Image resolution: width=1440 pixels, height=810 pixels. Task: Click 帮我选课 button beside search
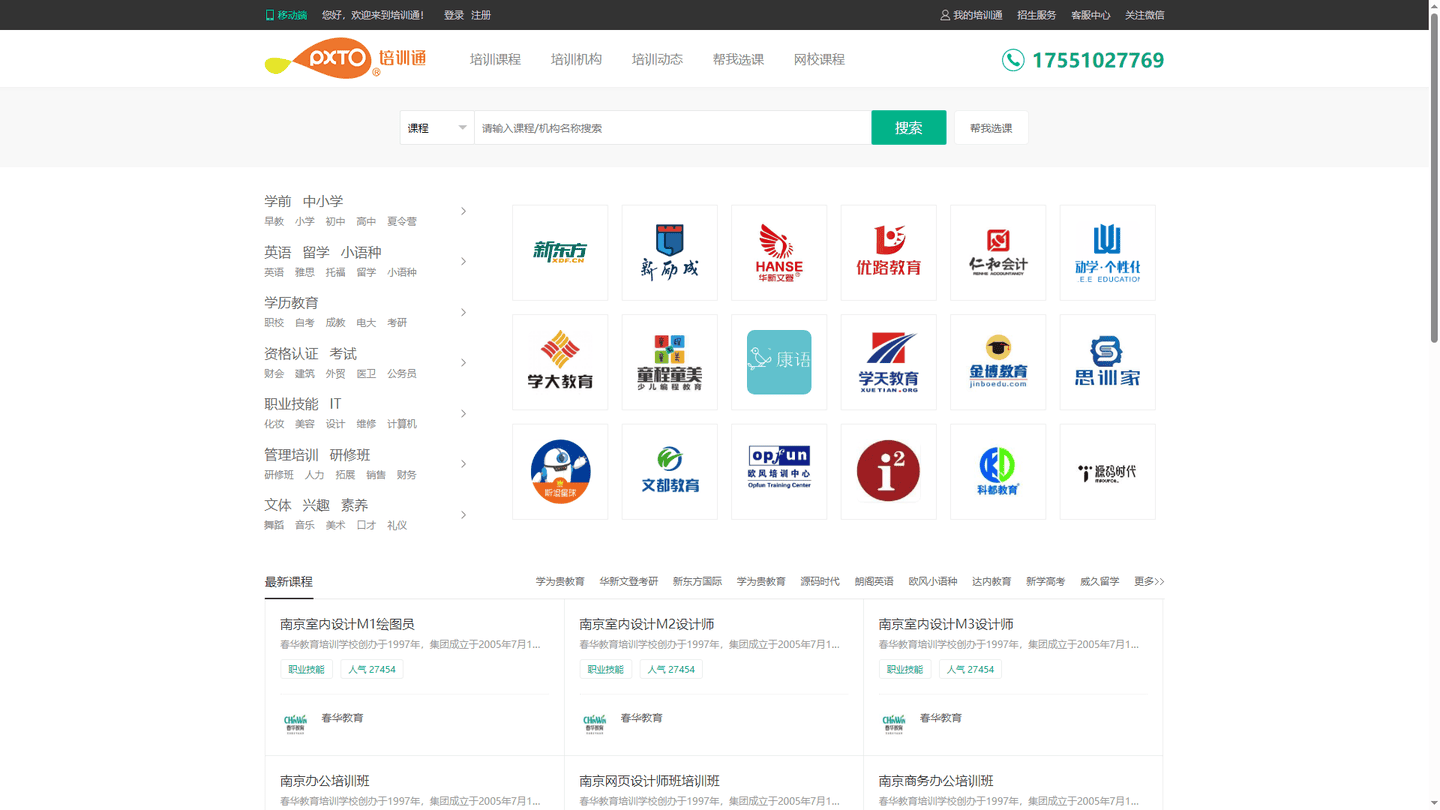coord(991,128)
